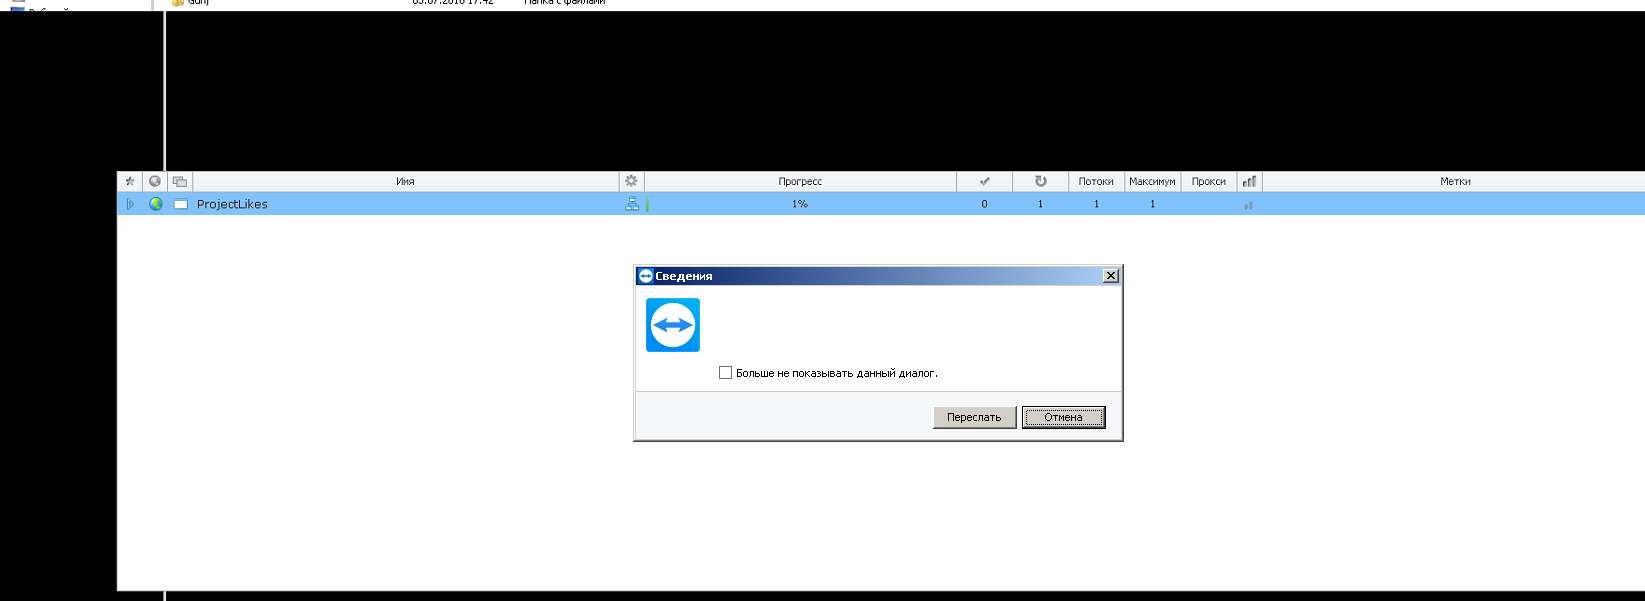
Task: Click the white window icon of ProjectLikes
Action: point(181,204)
